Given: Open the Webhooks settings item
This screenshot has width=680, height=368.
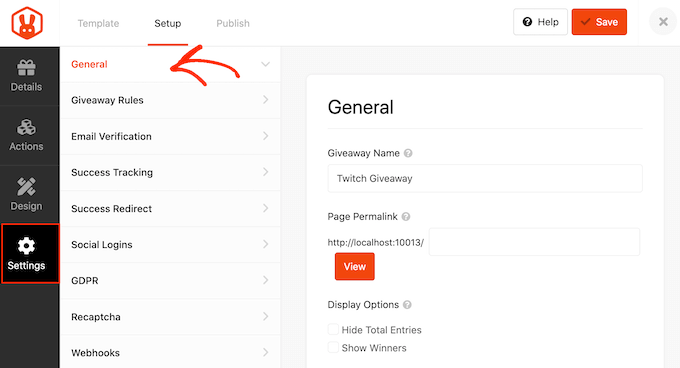Looking at the screenshot, I should 170,352.
